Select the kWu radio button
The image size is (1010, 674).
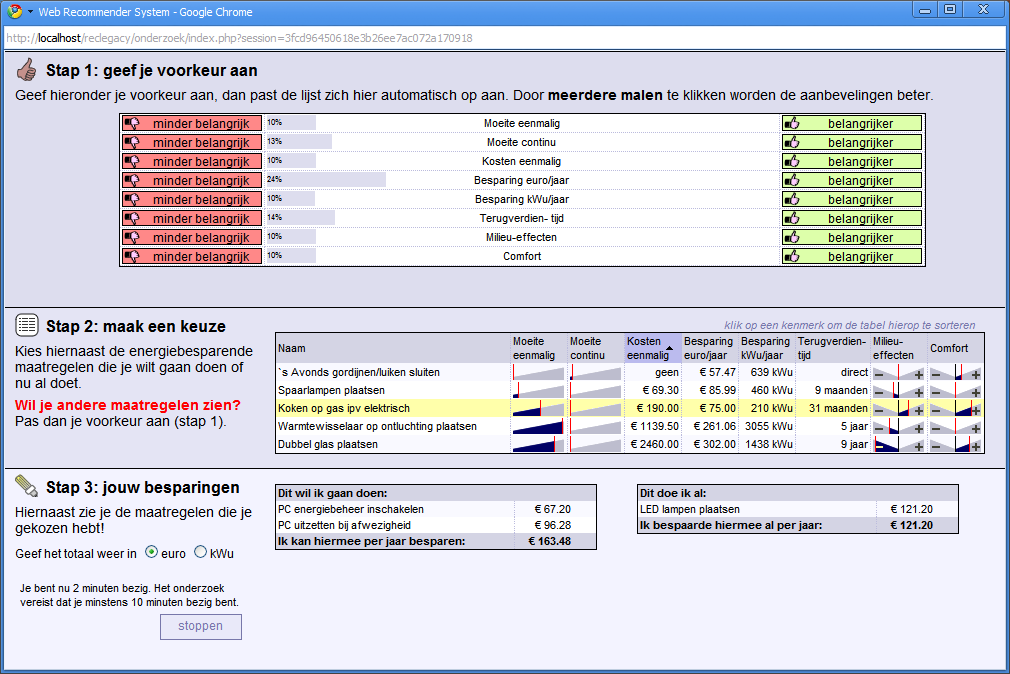tap(200, 552)
